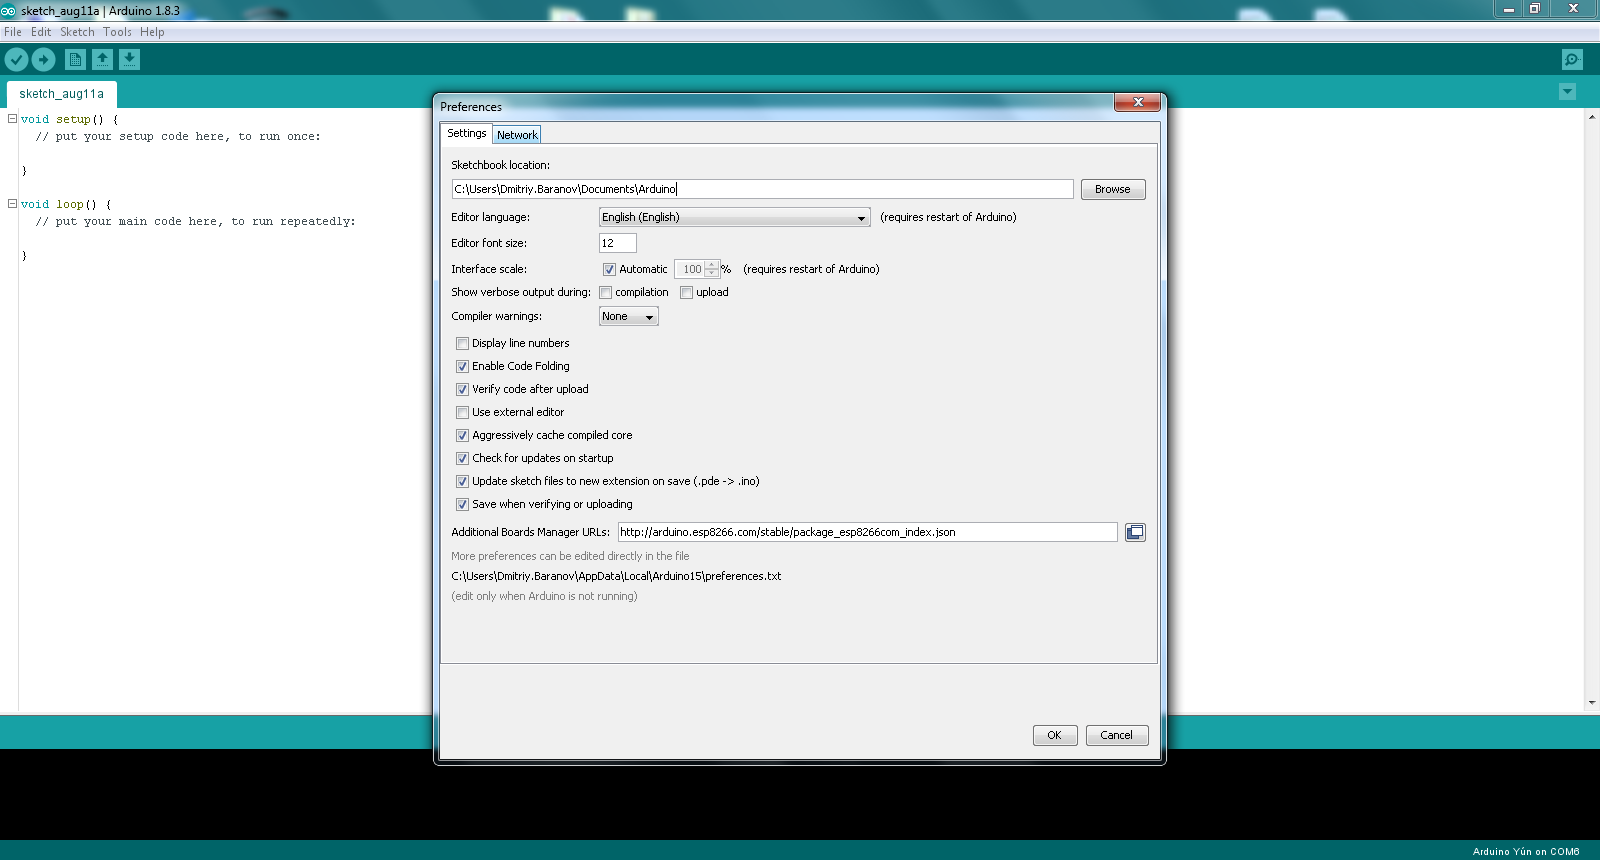Switch to the Network tab
This screenshot has height=860, width=1604.
point(517,135)
